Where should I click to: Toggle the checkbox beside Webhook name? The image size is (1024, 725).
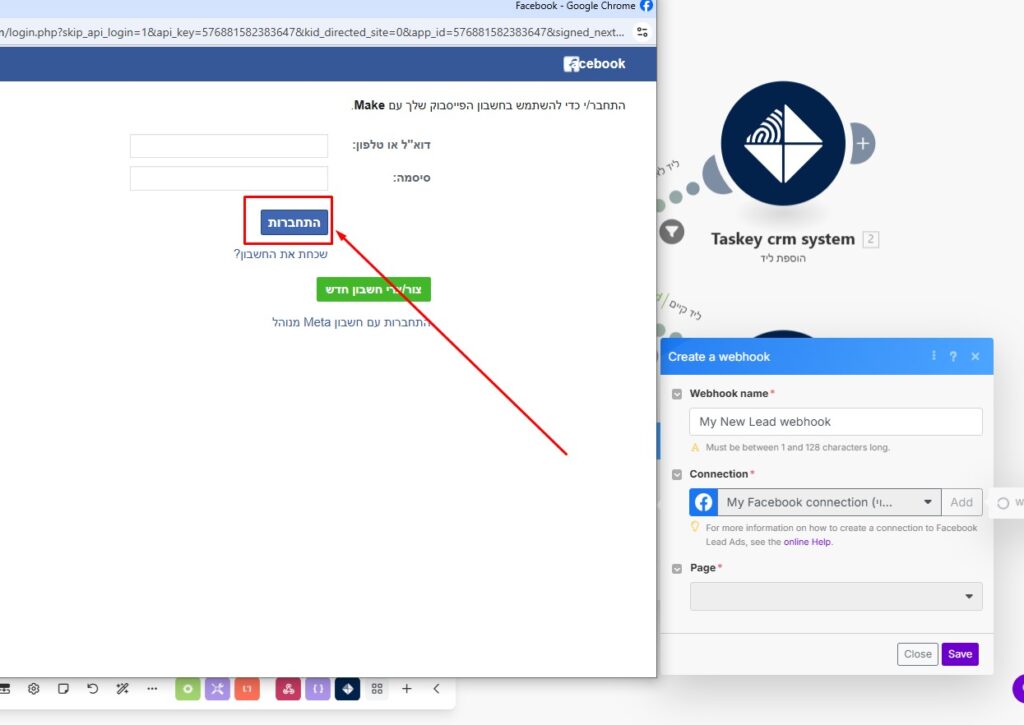[677, 394]
